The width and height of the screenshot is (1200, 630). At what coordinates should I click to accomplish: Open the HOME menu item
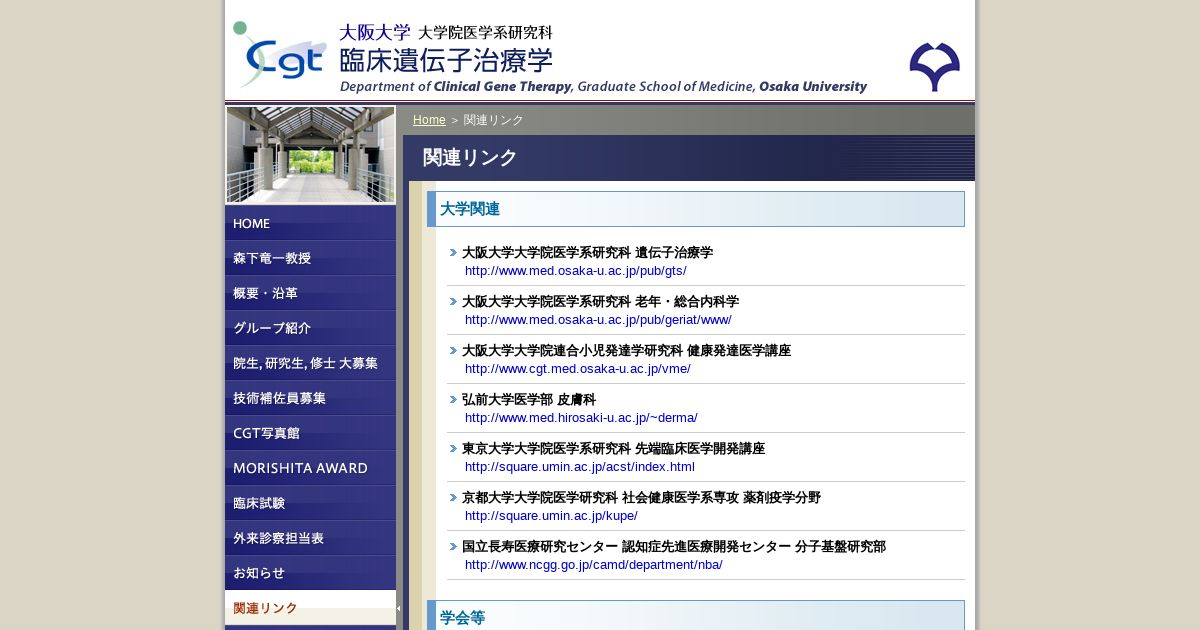[310, 223]
